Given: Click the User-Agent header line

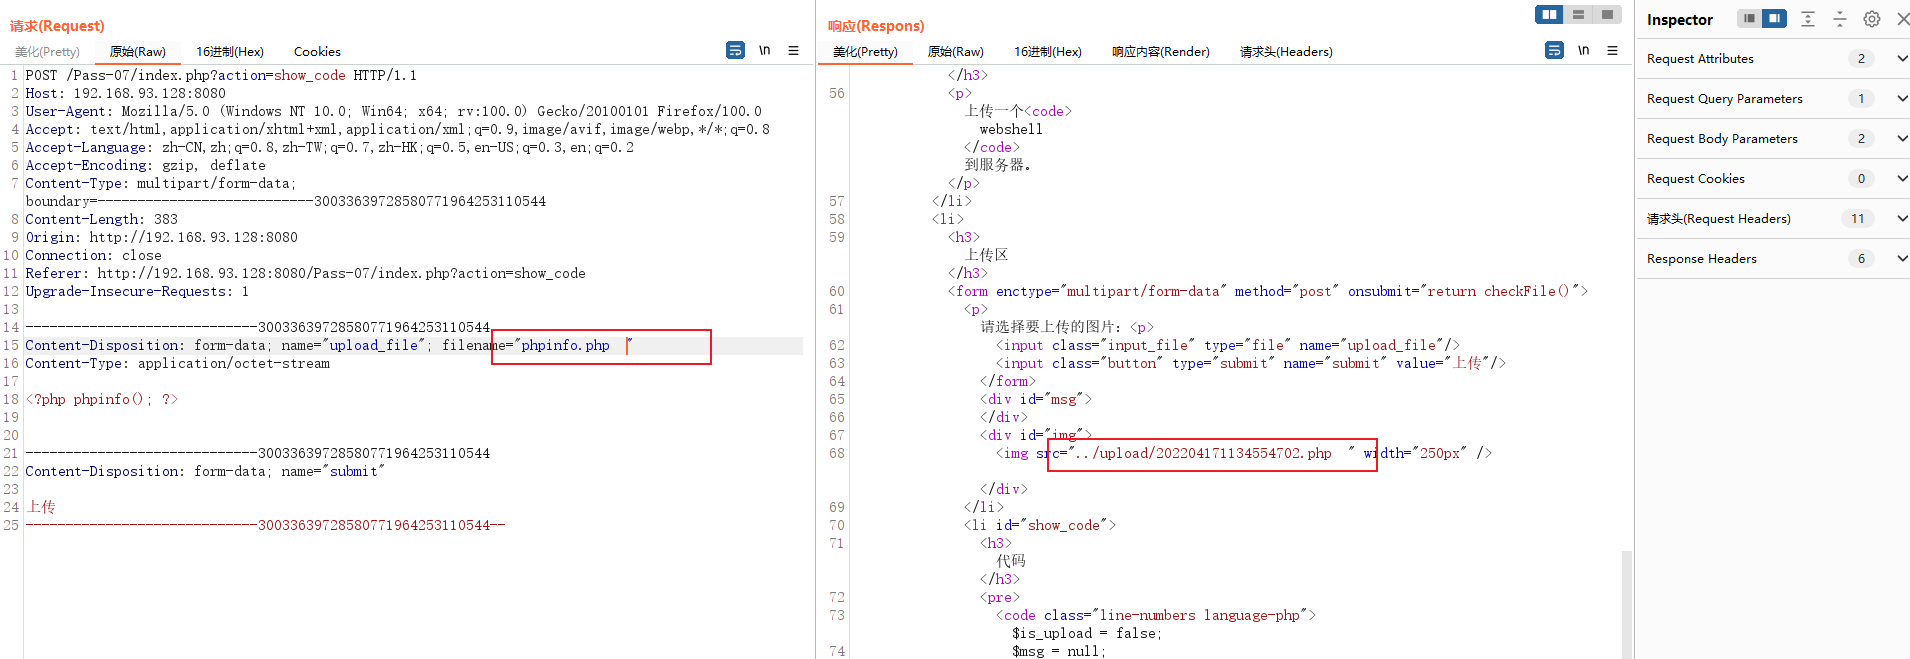Looking at the screenshot, I should point(393,111).
